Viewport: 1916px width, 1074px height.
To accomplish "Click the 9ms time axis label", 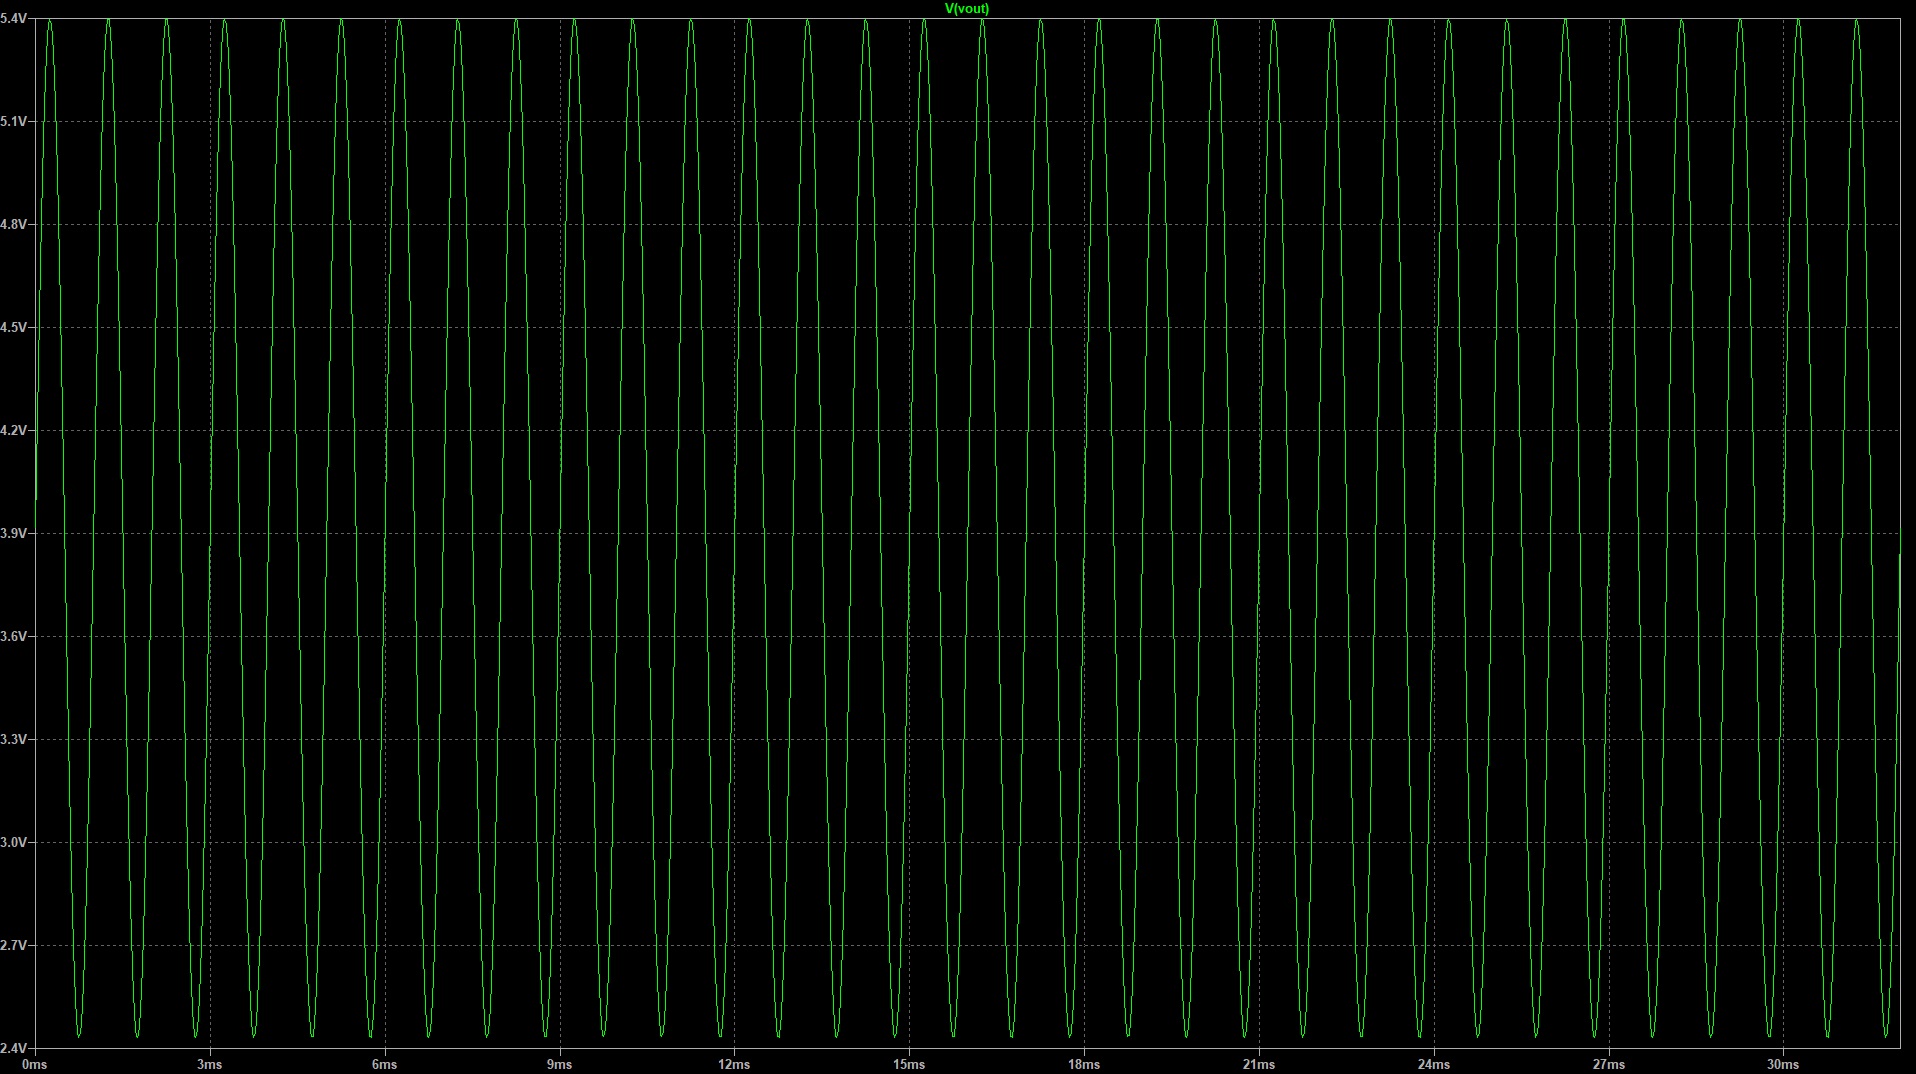I will (x=559, y=1064).
